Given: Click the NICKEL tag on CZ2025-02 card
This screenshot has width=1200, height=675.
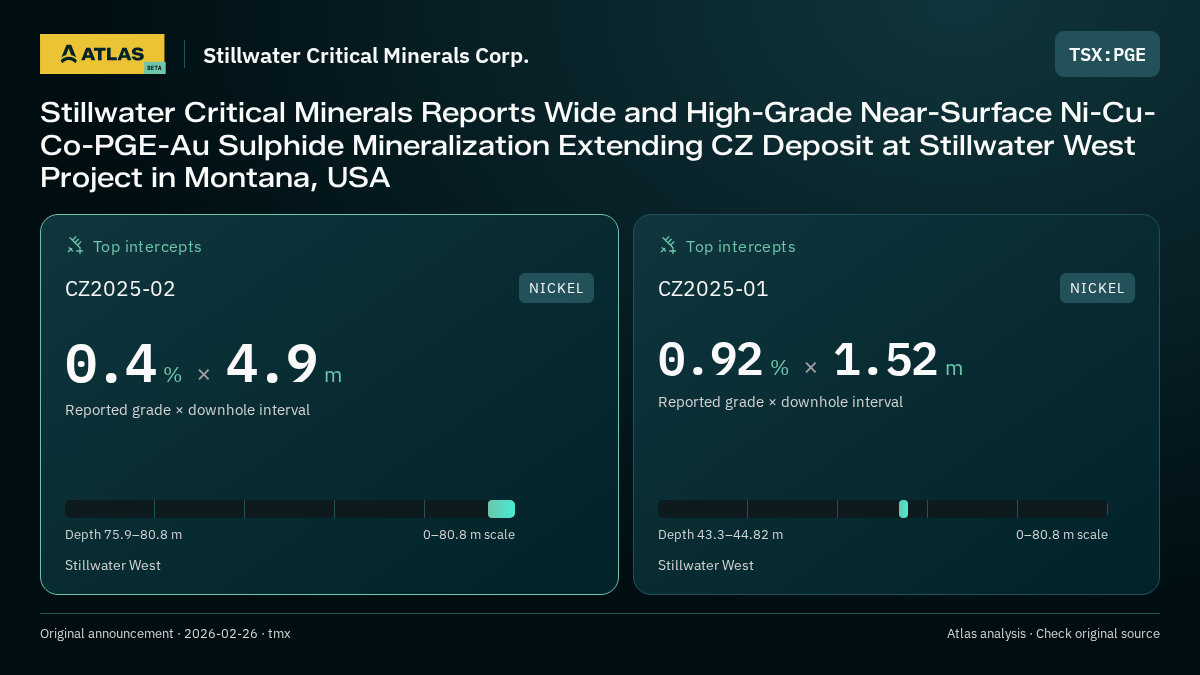Looking at the screenshot, I should (556, 288).
